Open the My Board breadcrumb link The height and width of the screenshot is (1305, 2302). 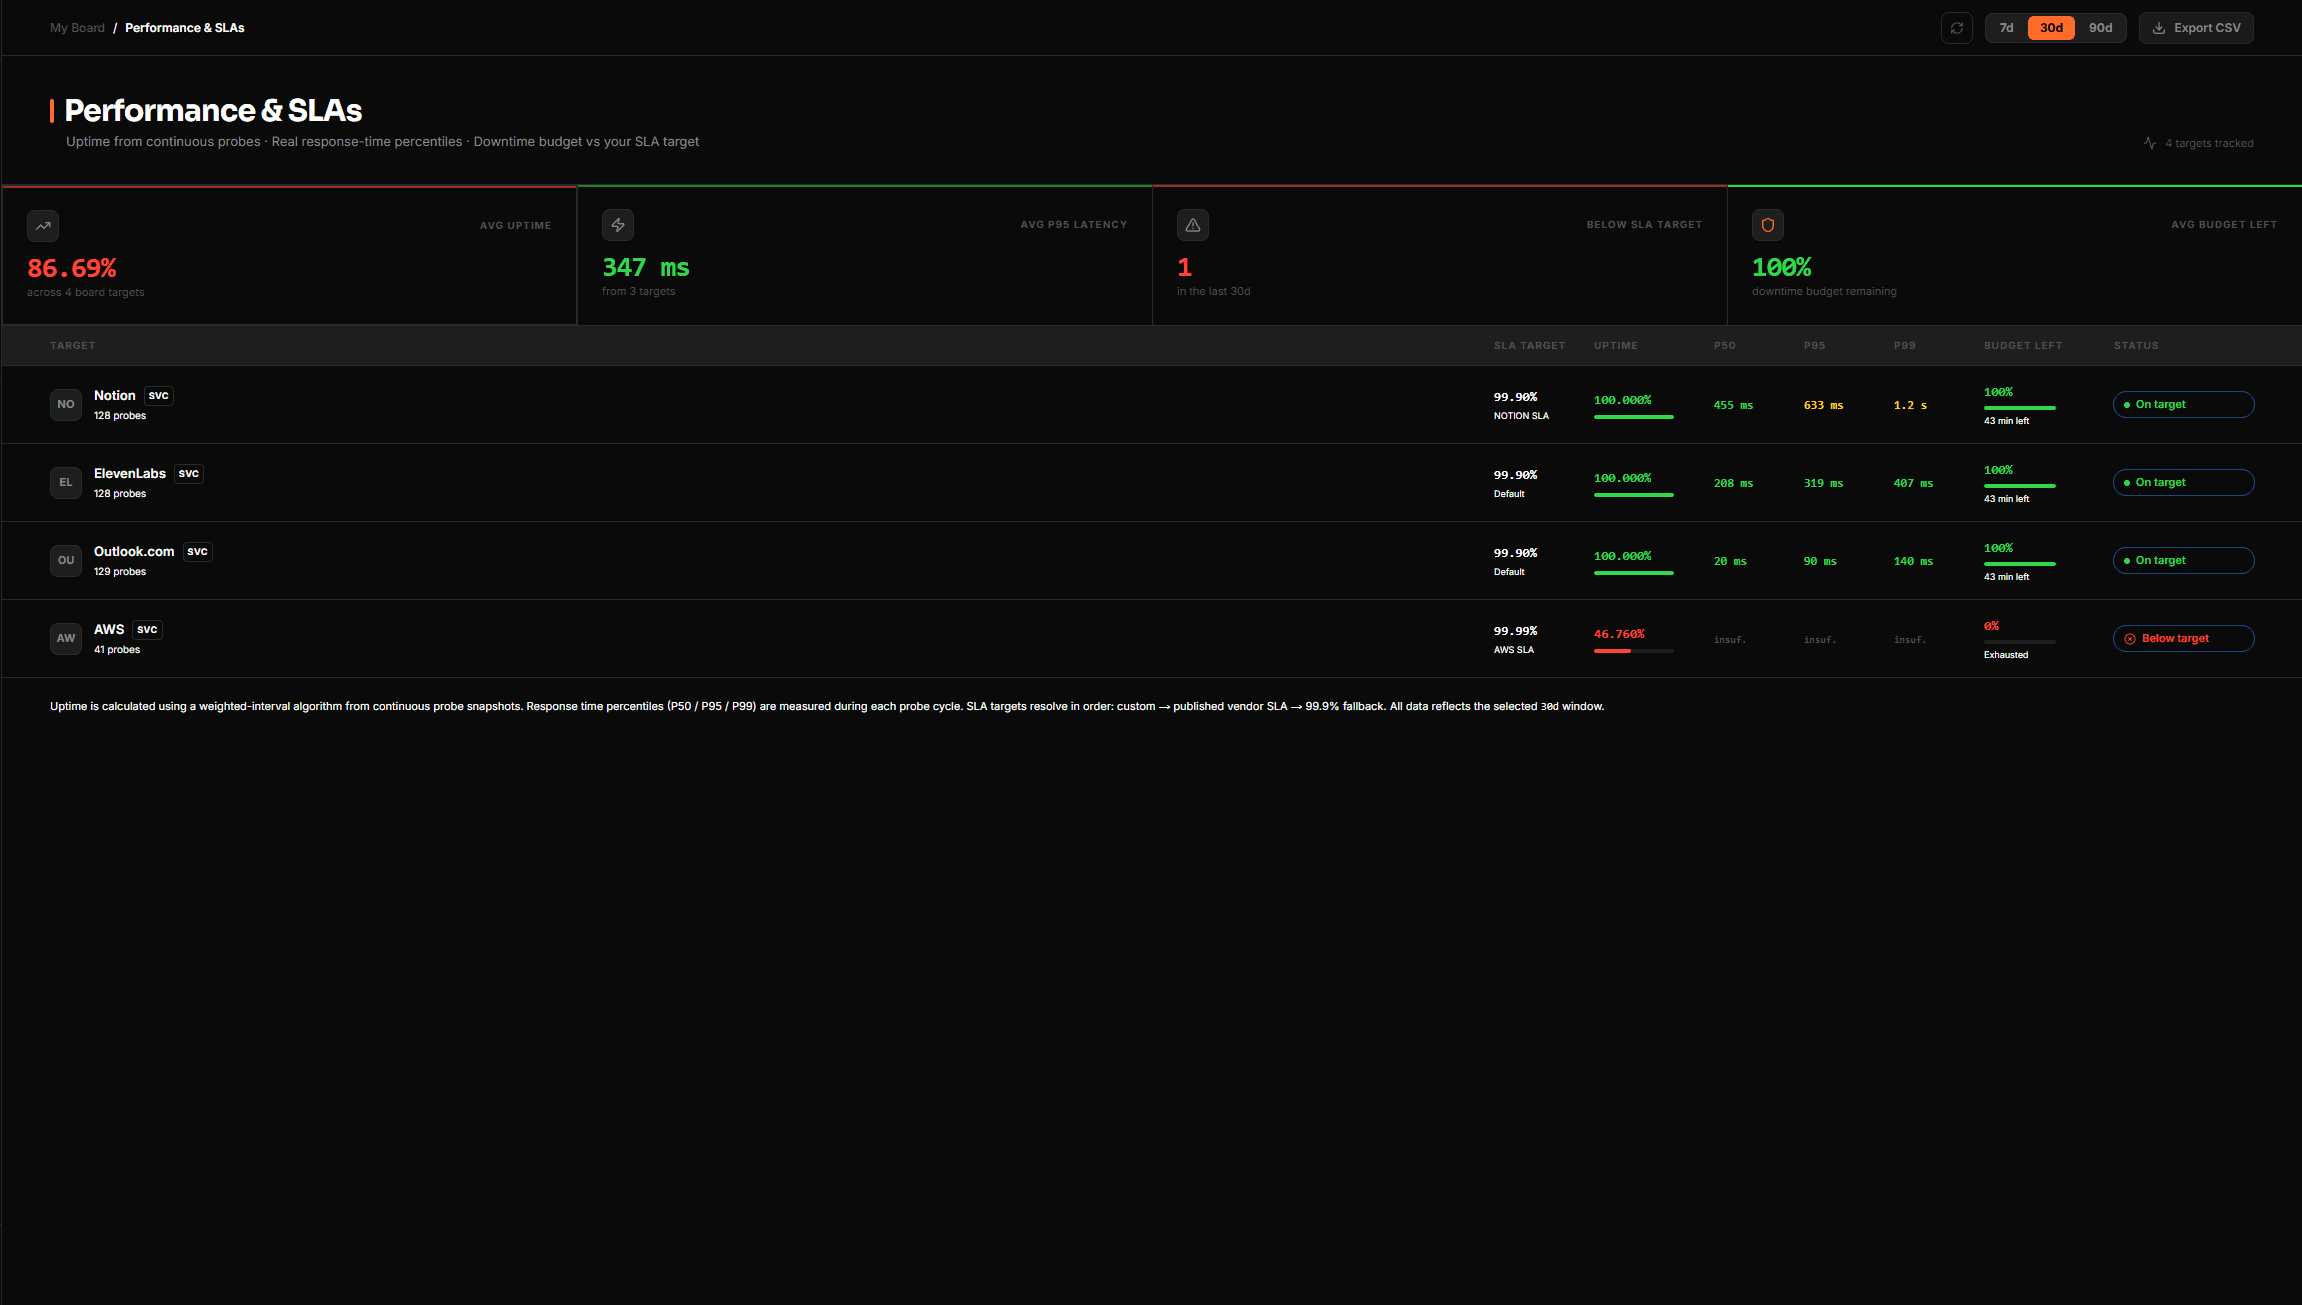77,27
